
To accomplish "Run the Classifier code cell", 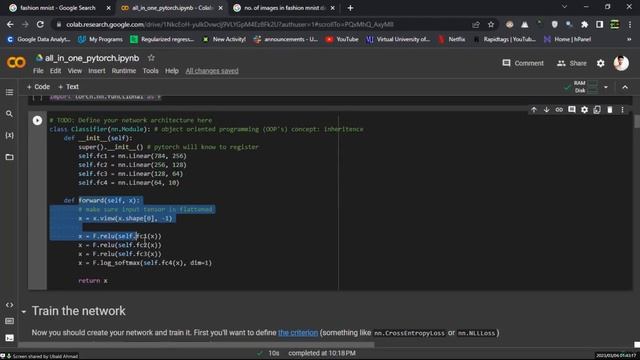I will click(x=37, y=120).
